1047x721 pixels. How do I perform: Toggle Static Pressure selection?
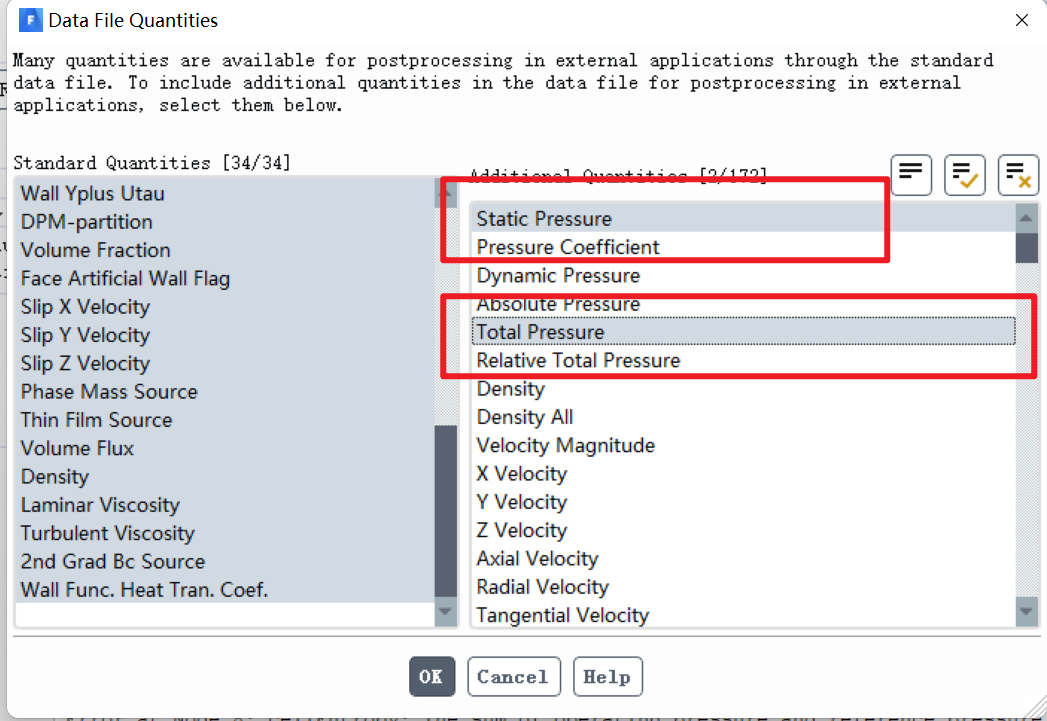pyautogui.click(x=544, y=219)
